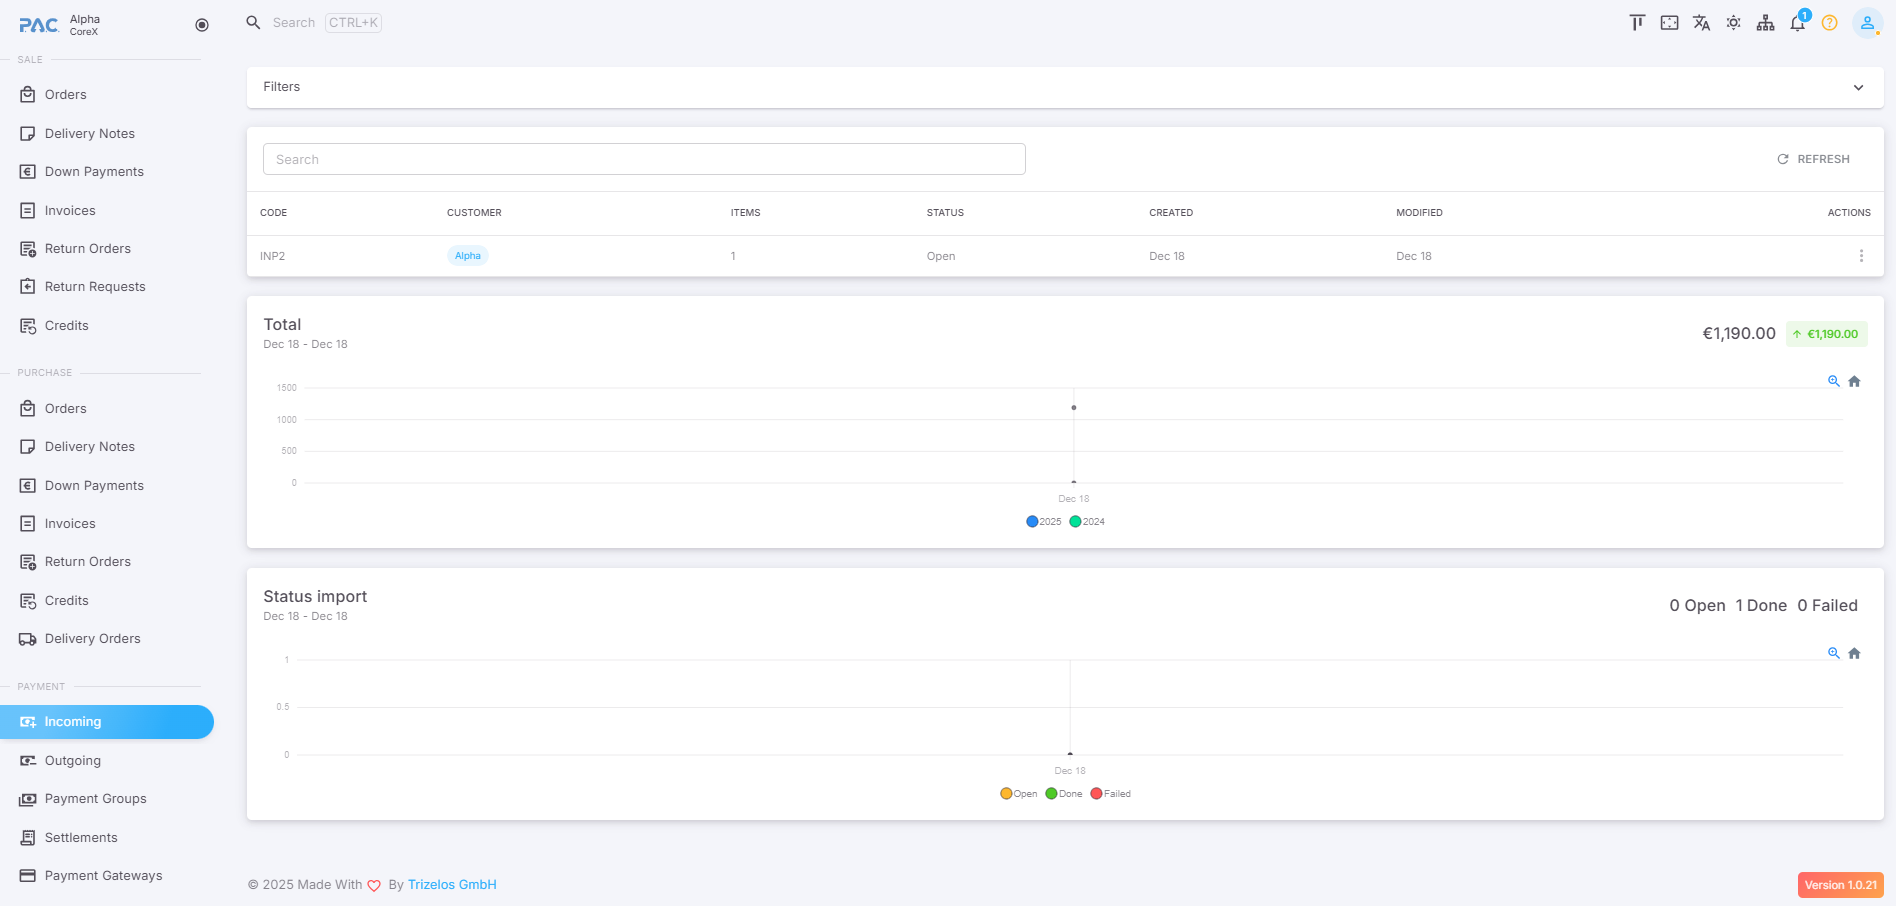Screen dimensions: 1896x906
Task: Open the notifications bell
Action: pyautogui.click(x=1797, y=23)
